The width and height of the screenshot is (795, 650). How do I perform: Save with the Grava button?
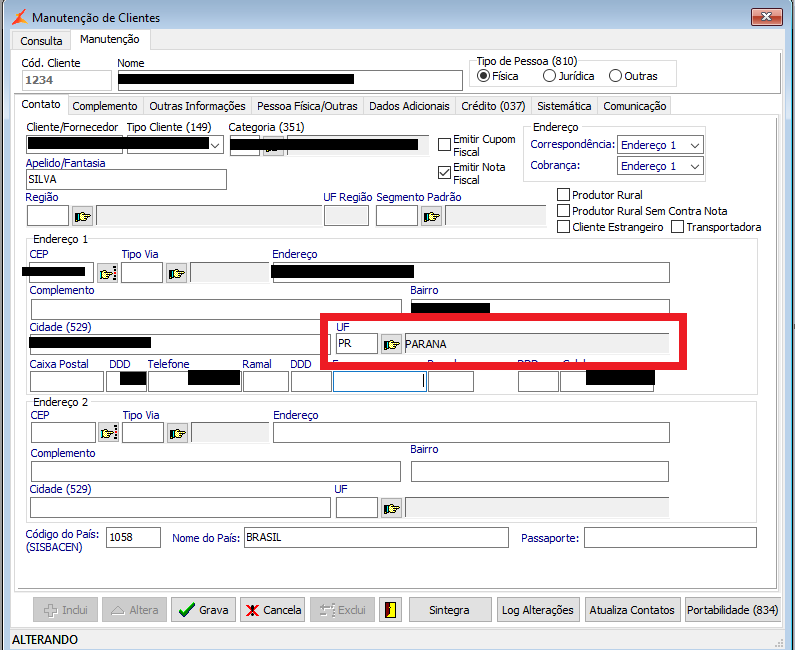[203, 609]
